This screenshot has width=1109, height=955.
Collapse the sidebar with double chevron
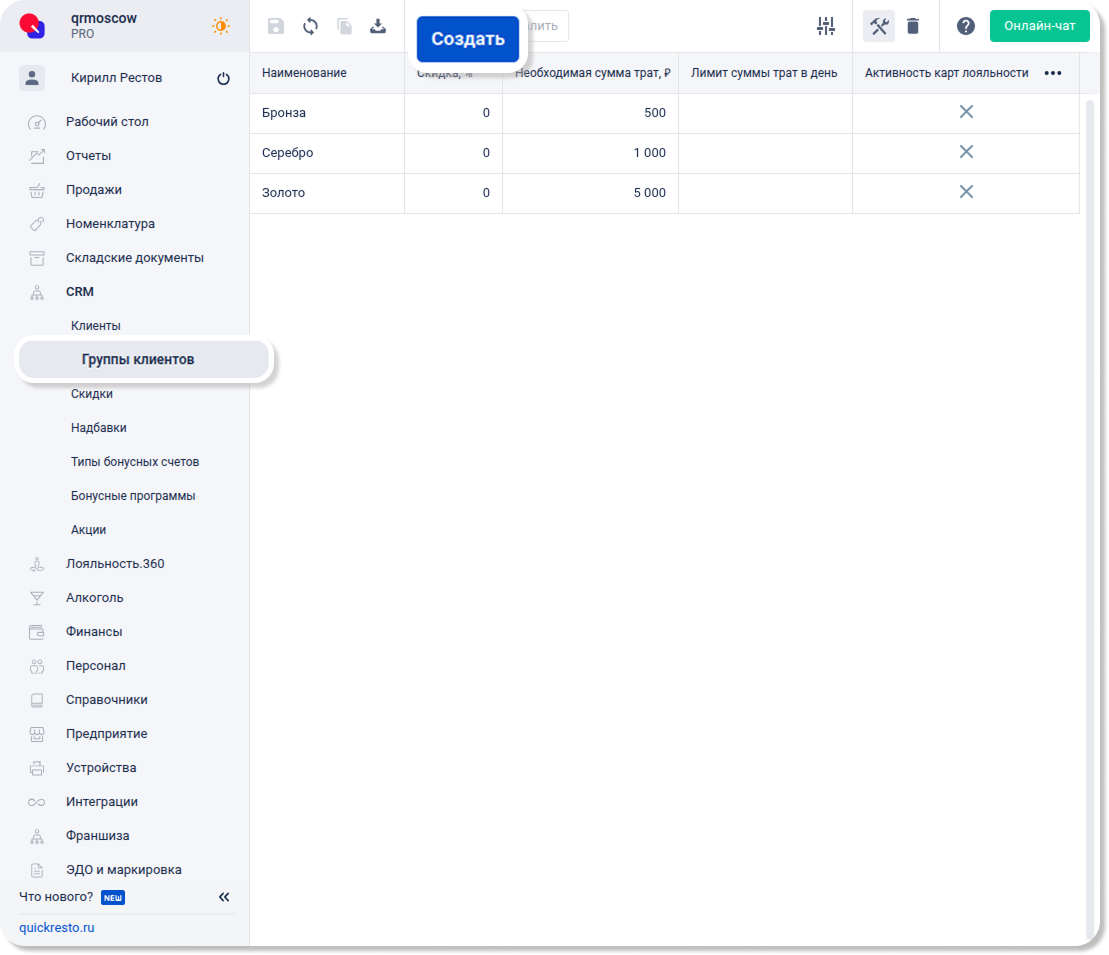point(224,897)
